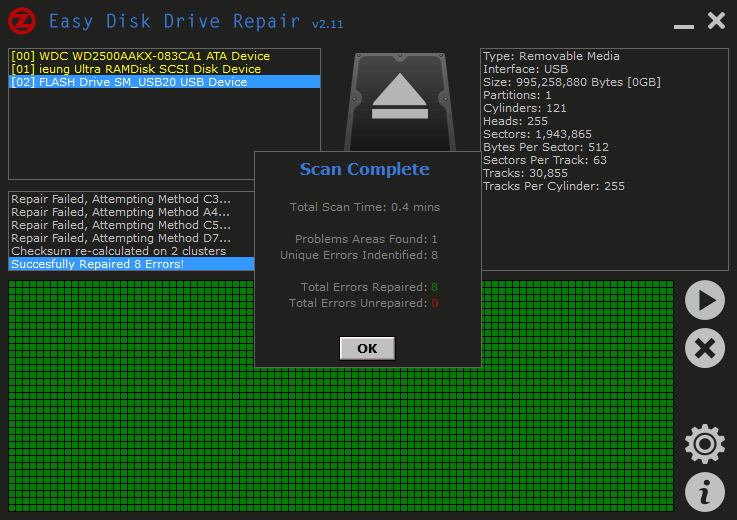The height and width of the screenshot is (520, 737).
Task: Click 'Type: Removable Media' info line
Action: coord(551,56)
